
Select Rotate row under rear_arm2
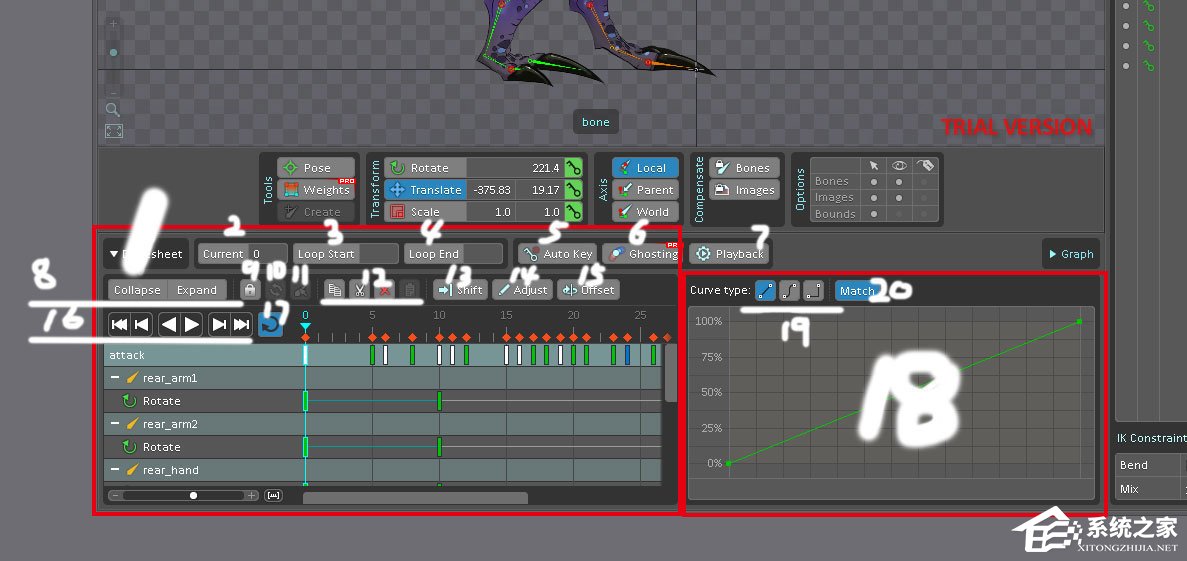point(382,447)
